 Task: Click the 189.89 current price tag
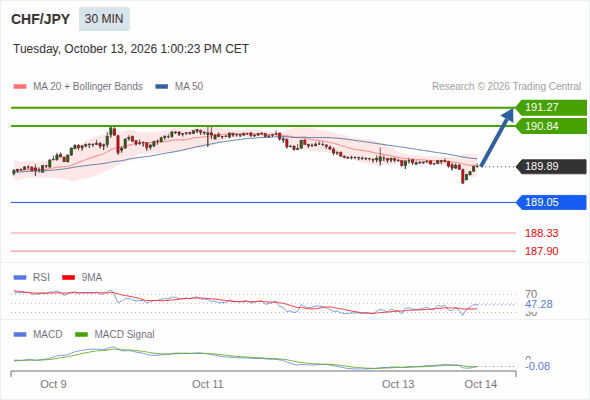[x=551, y=166]
